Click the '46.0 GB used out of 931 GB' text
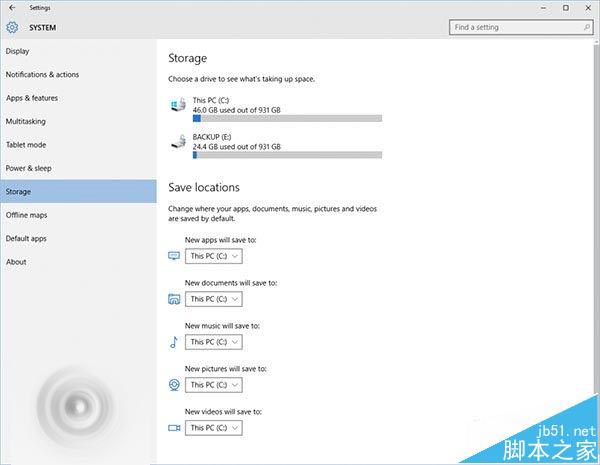This screenshot has width=600, height=465. [236, 110]
